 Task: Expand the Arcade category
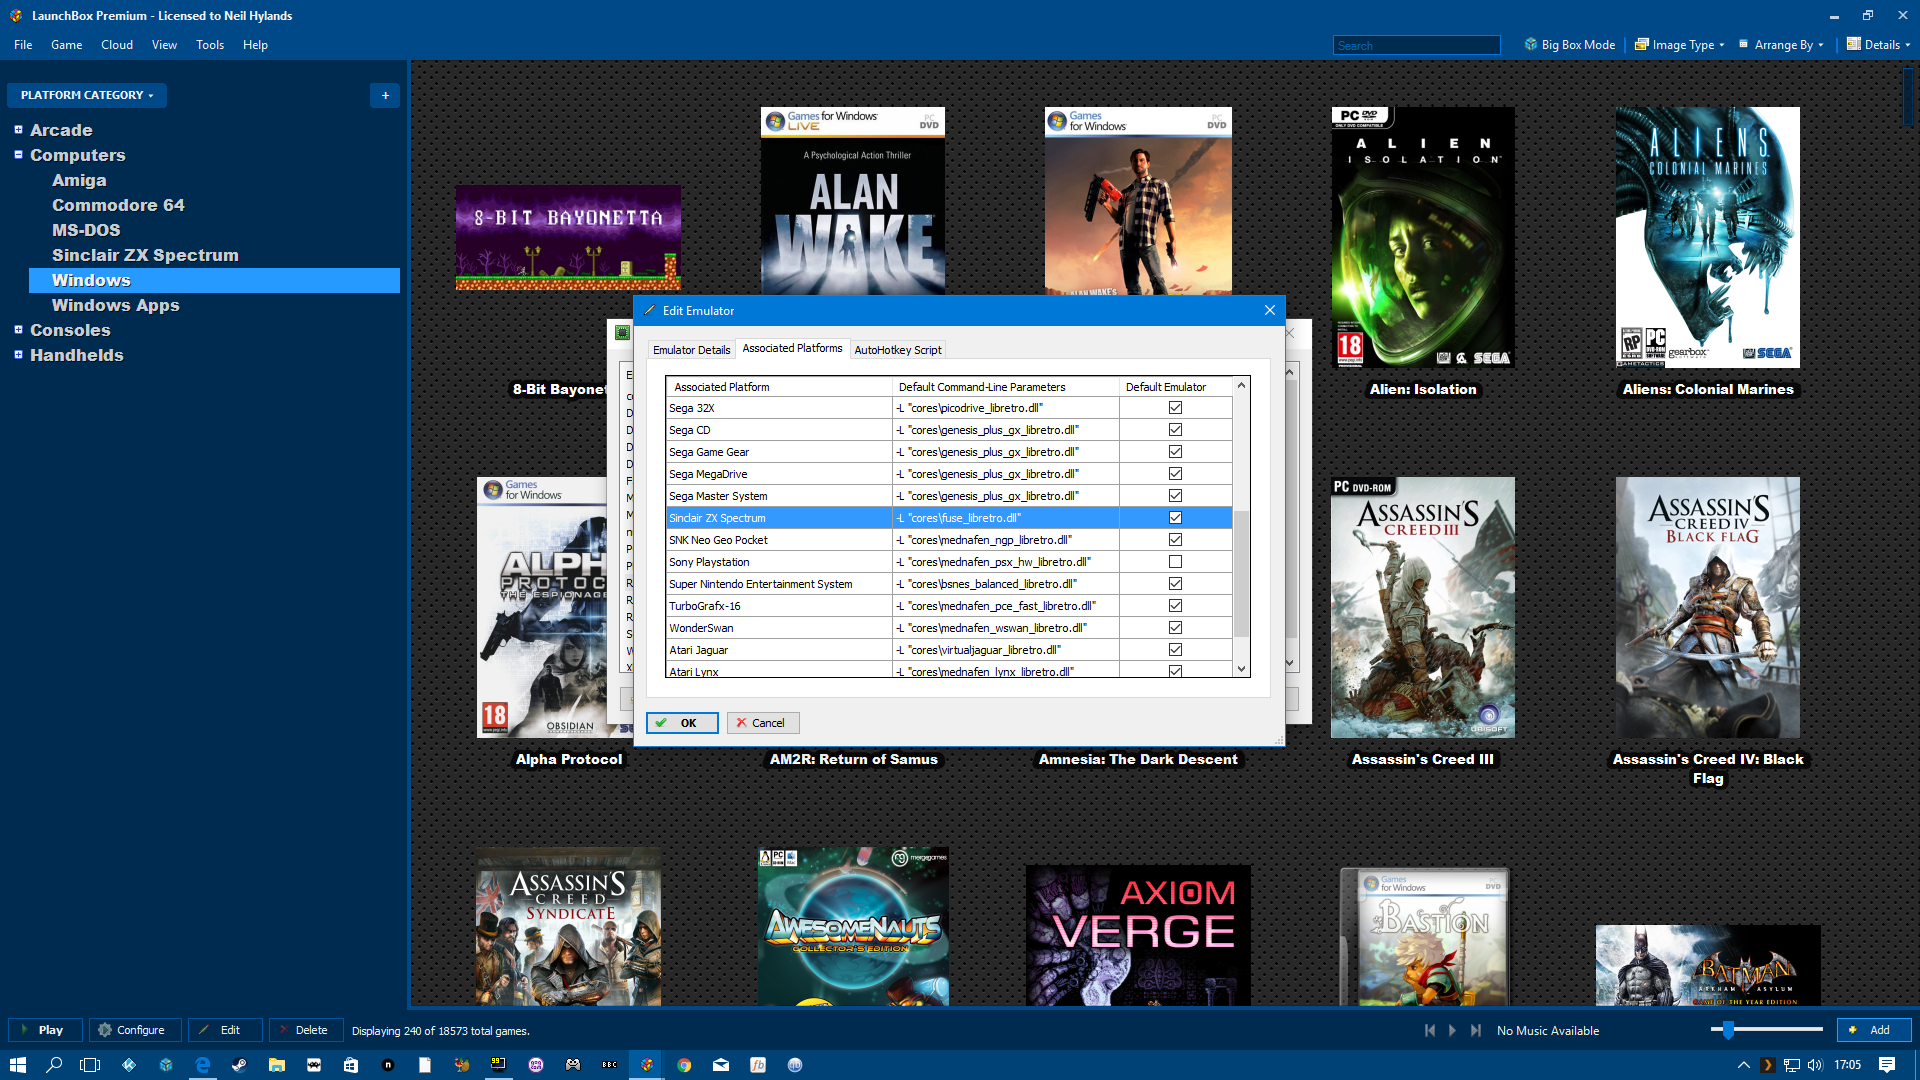18,130
